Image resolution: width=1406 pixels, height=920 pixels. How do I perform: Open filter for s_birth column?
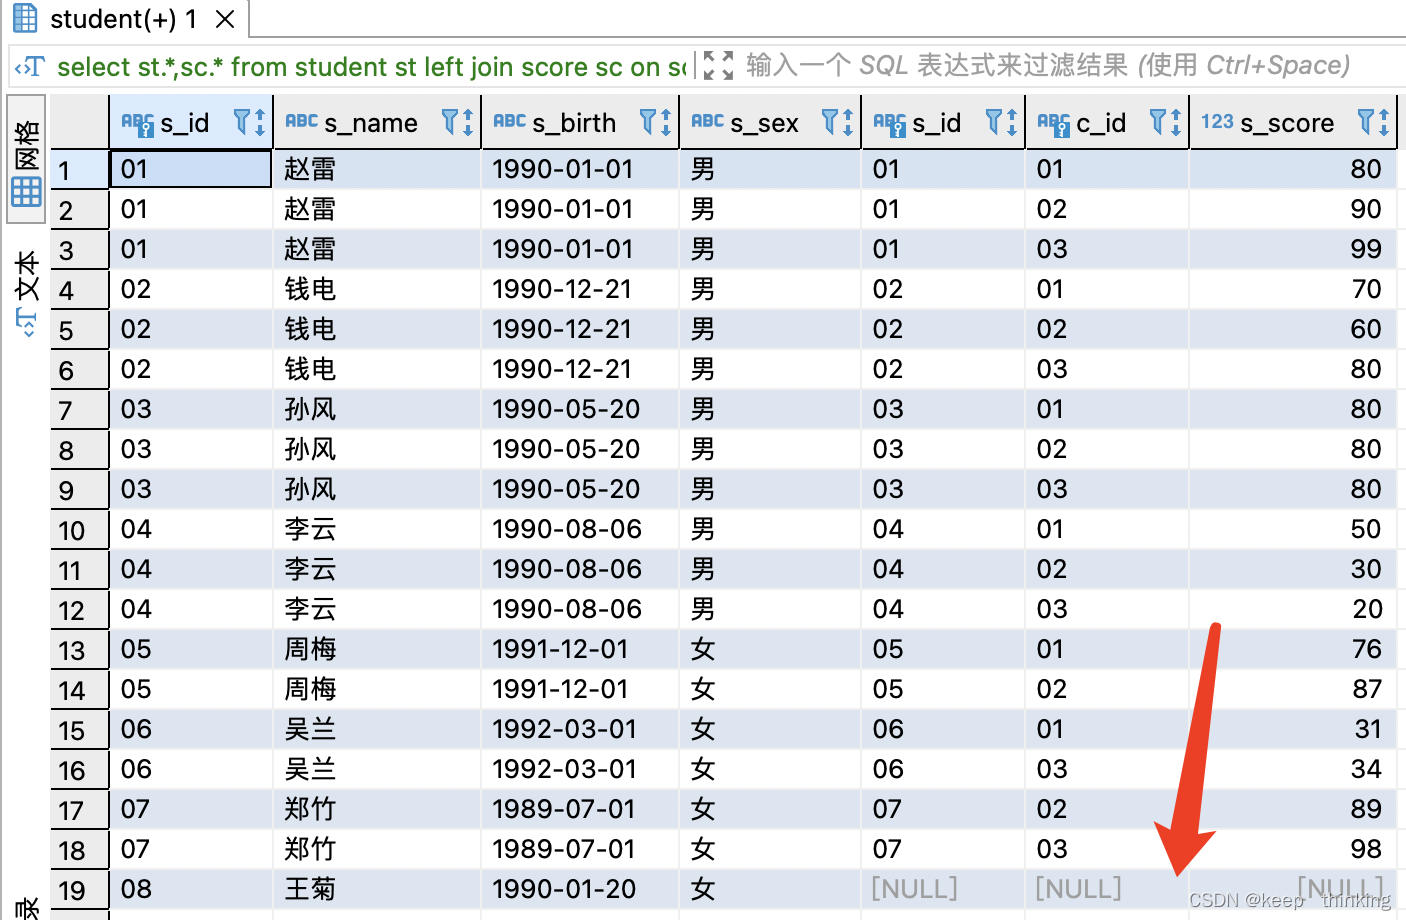[649, 122]
